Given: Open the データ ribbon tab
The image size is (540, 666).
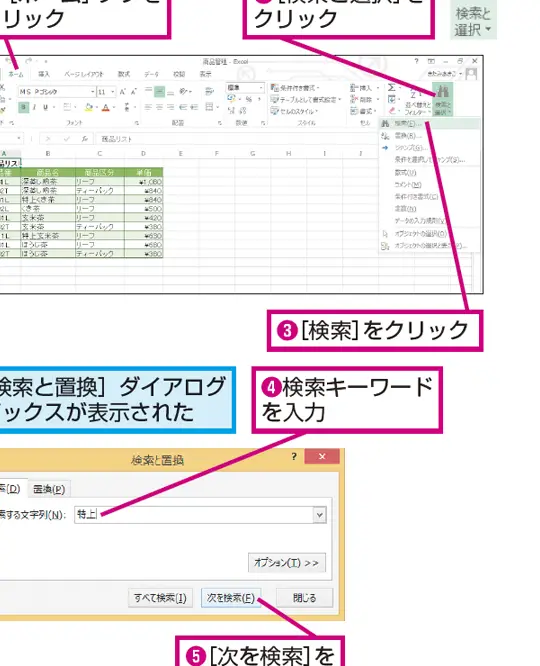Looking at the screenshot, I should pos(151,74).
